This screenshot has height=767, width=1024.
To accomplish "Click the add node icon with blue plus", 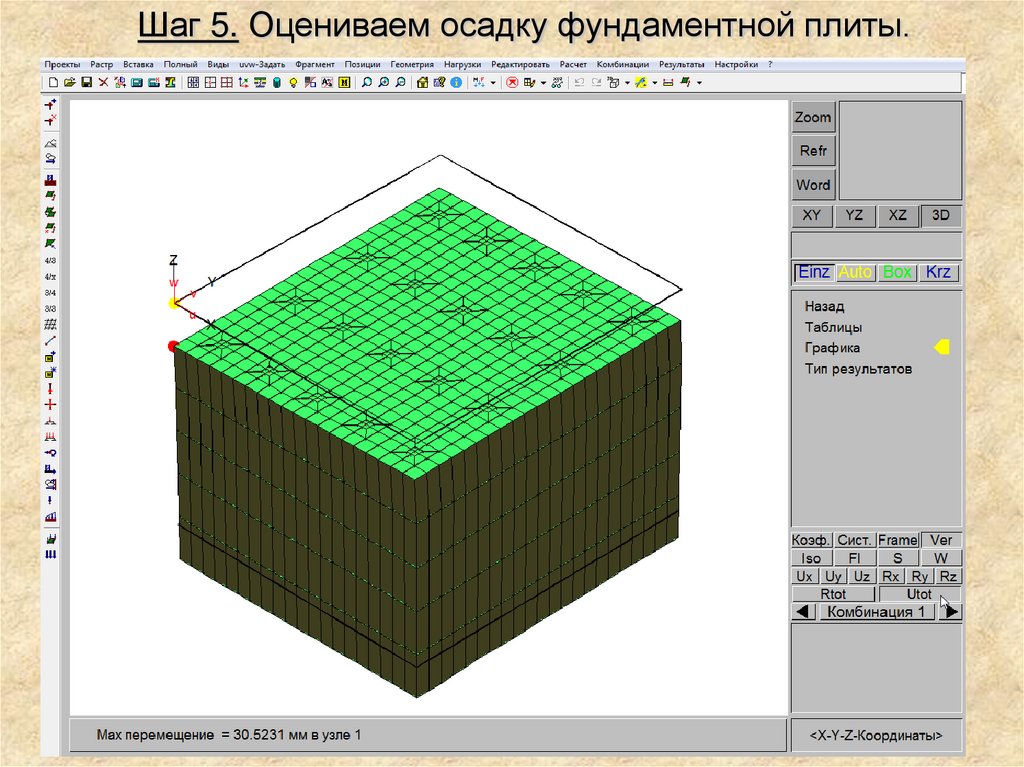I will (x=50, y=105).
